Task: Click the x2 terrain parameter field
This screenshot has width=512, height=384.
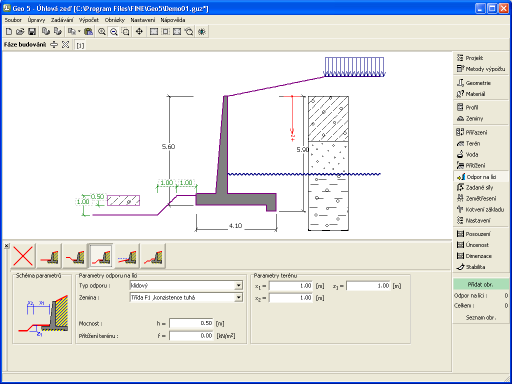Action: 290,298
